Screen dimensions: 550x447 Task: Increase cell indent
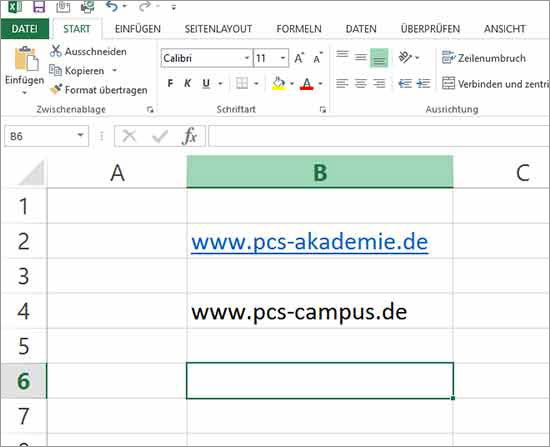423,84
